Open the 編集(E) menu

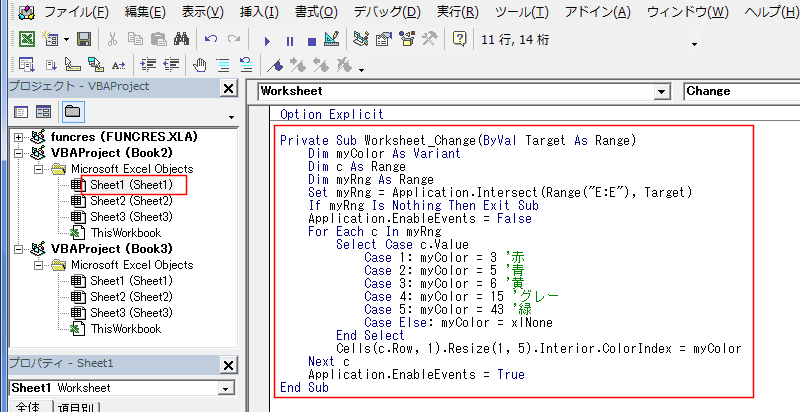point(145,12)
